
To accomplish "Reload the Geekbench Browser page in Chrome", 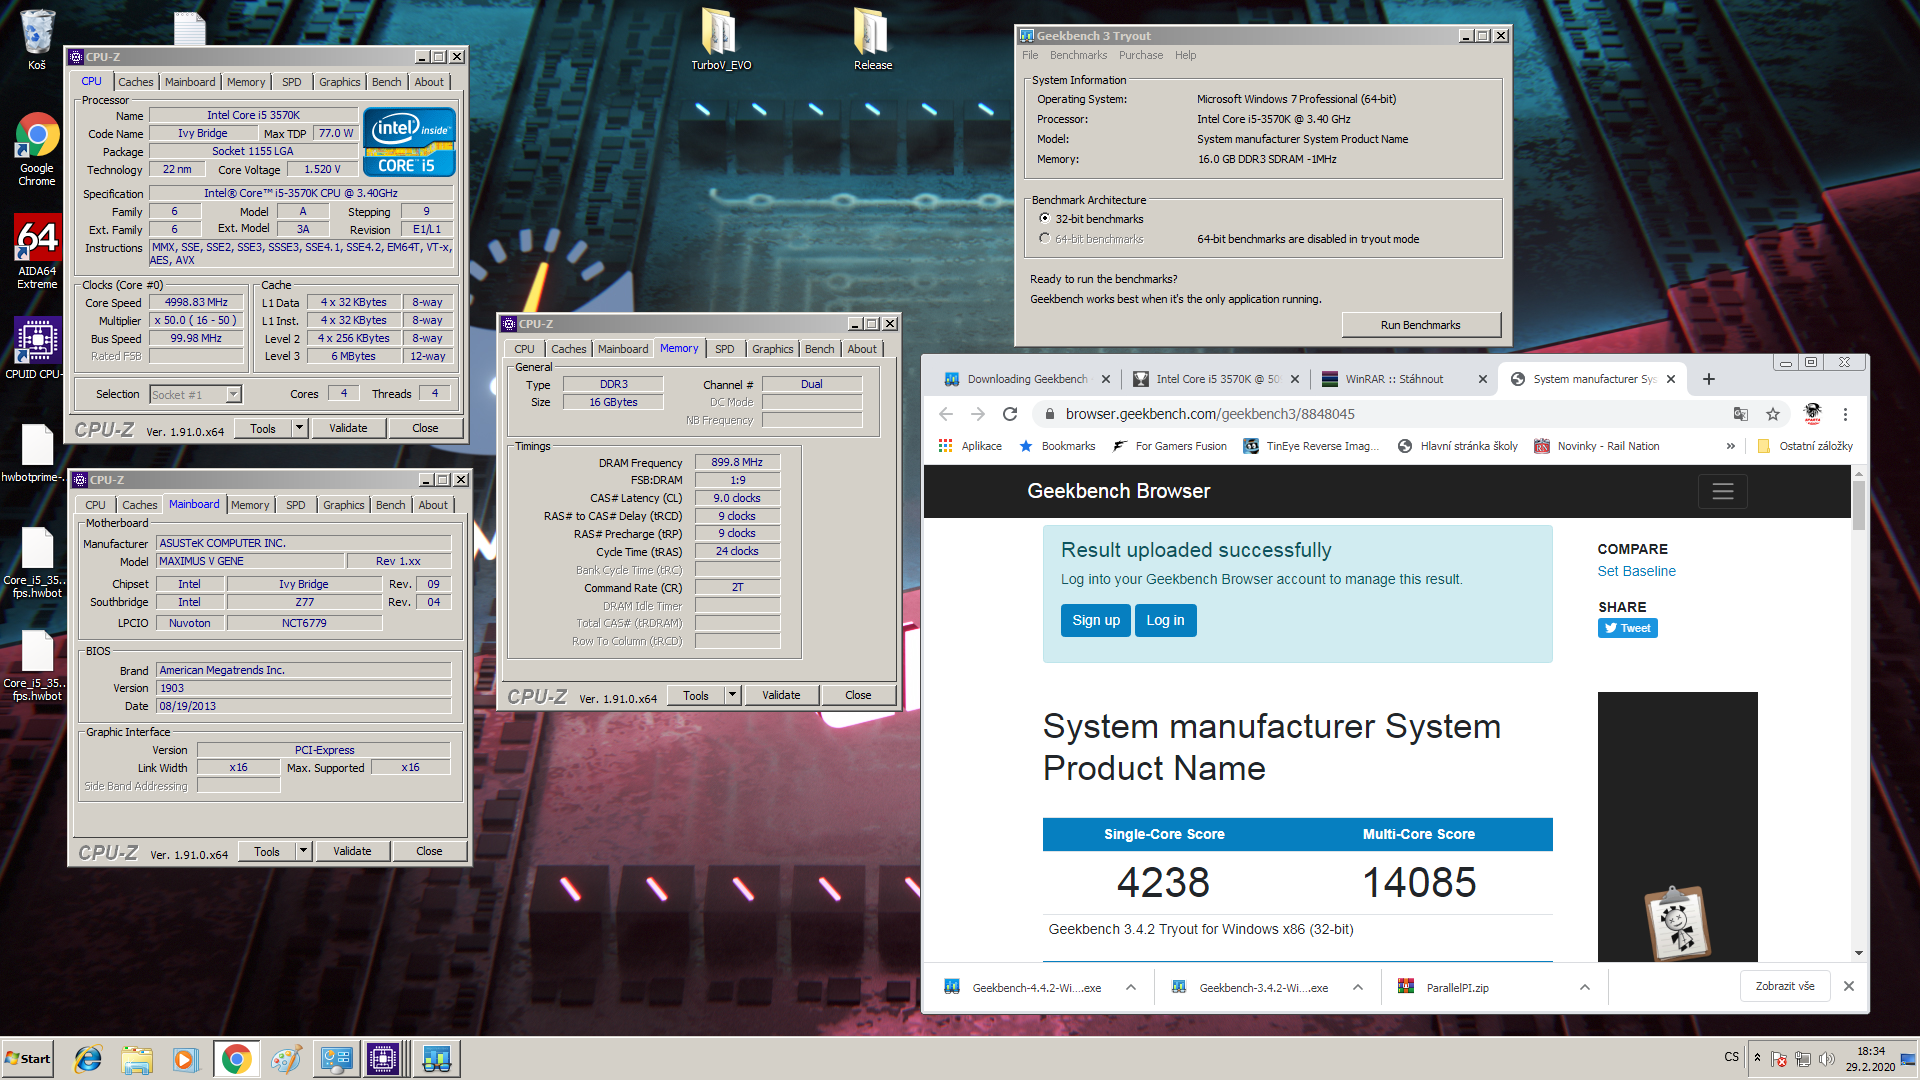I will click(1010, 414).
